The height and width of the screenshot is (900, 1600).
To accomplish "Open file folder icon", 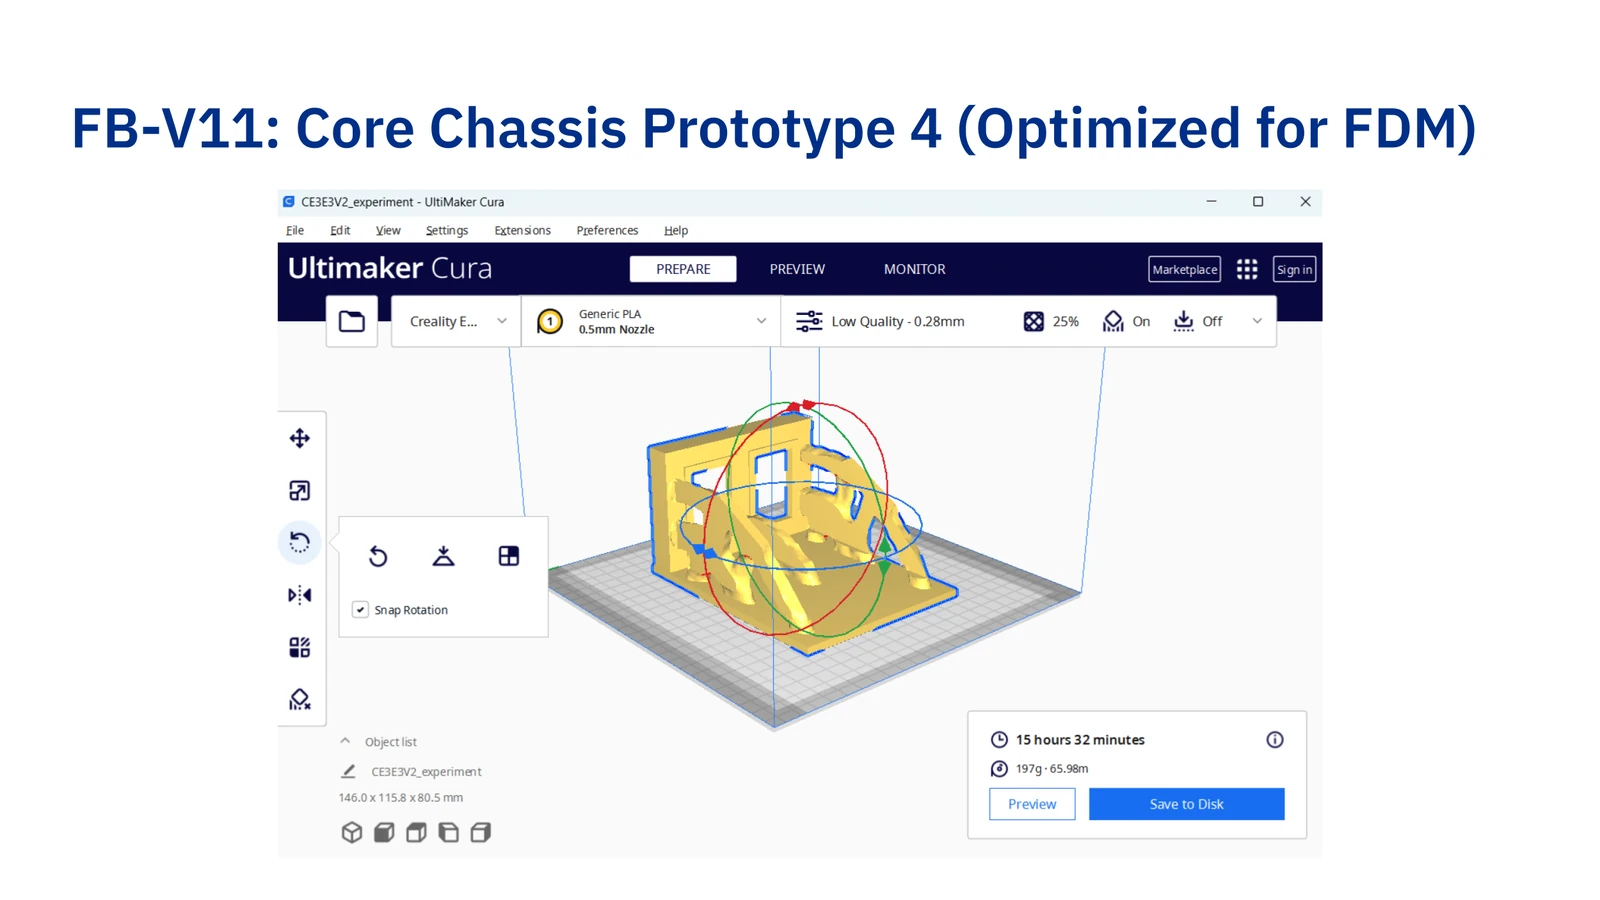I will (x=352, y=321).
